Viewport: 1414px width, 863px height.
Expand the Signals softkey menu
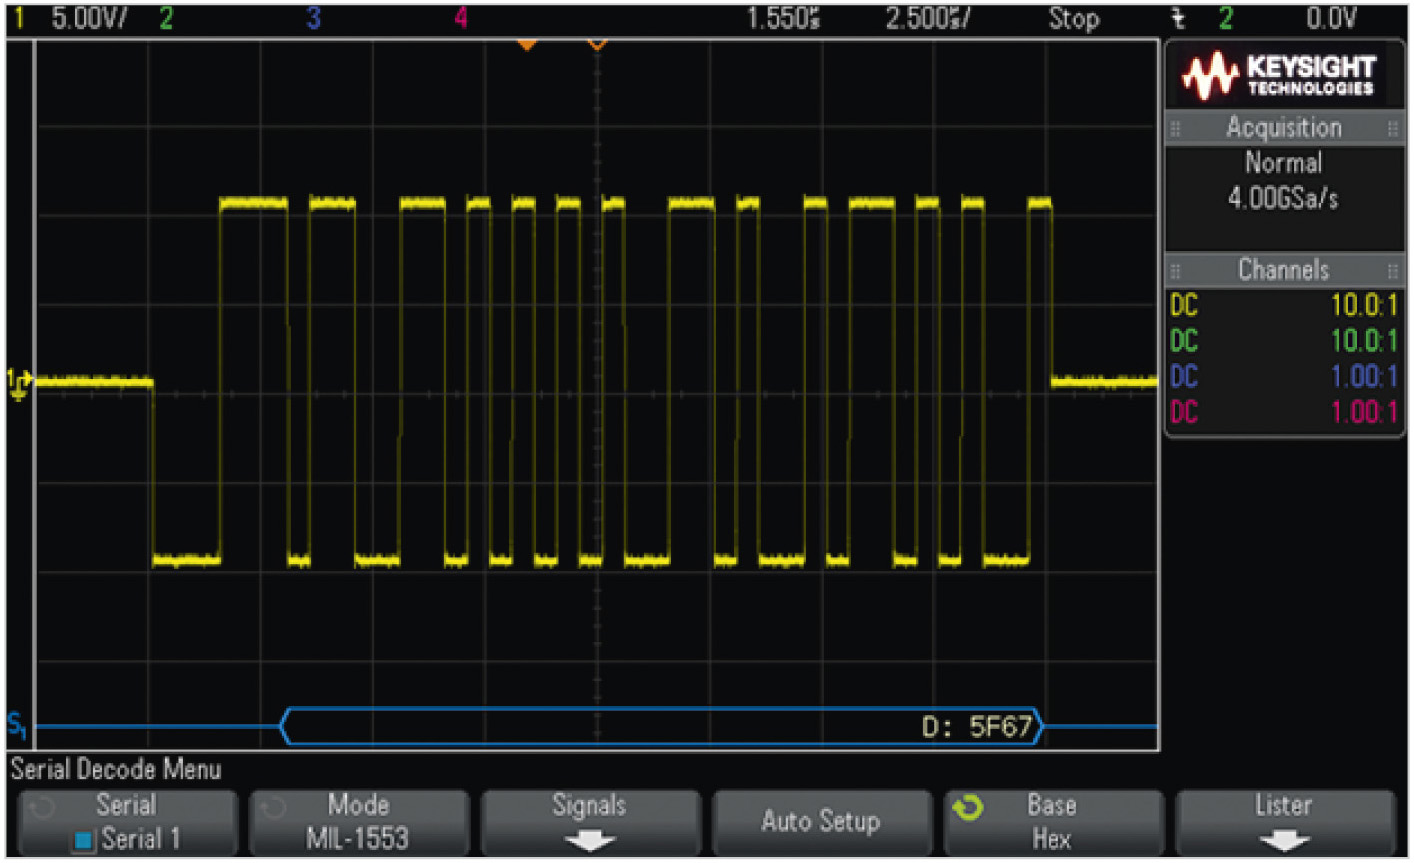pyautogui.click(x=590, y=822)
